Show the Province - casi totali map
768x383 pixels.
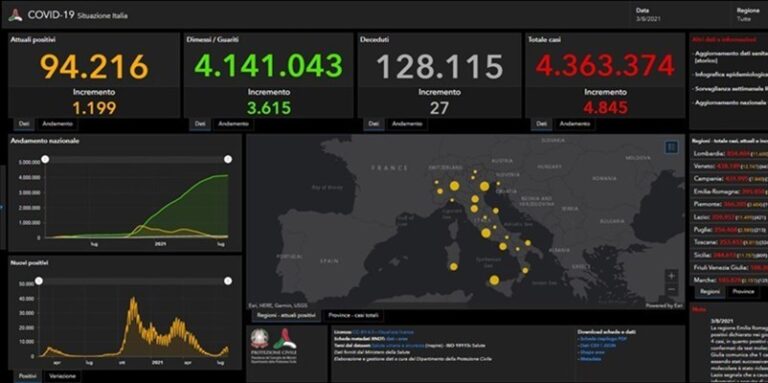tap(353, 315)
